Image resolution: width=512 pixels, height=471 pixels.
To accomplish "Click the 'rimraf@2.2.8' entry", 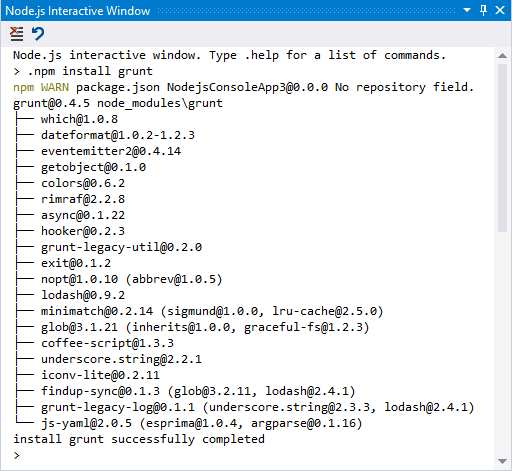I will pos(83,199).
